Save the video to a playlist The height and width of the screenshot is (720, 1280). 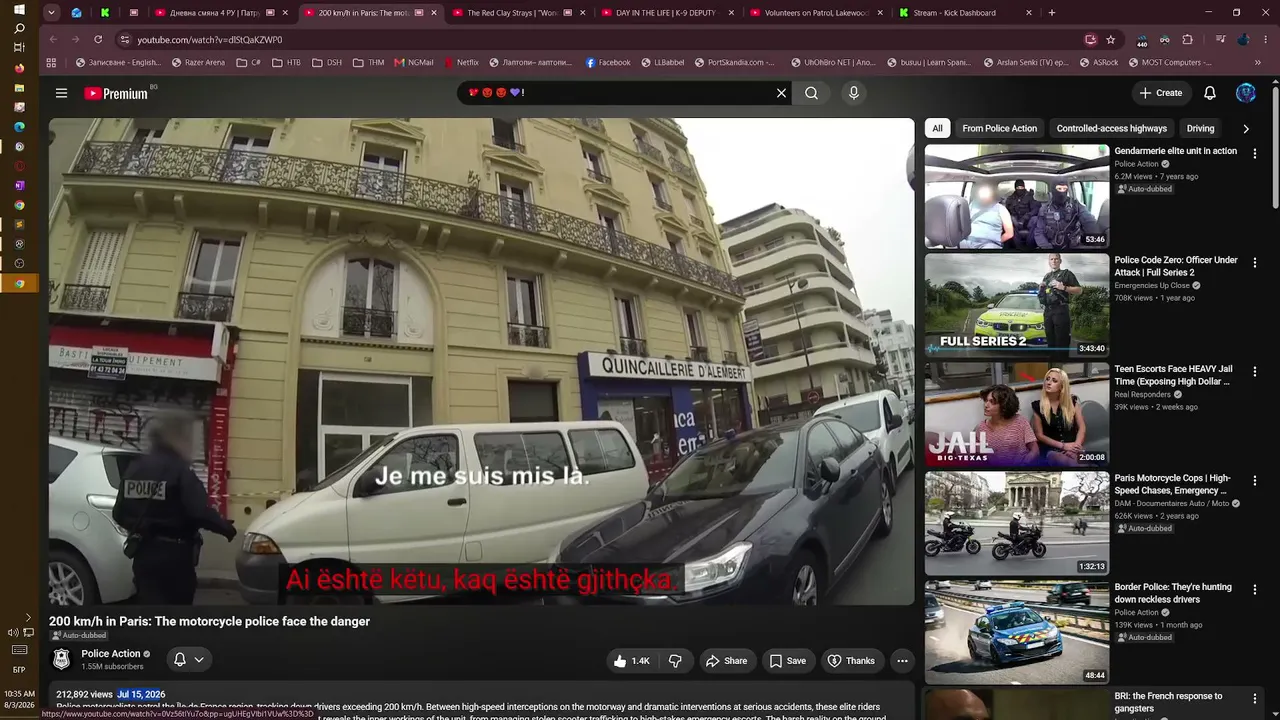pos(787,661)
